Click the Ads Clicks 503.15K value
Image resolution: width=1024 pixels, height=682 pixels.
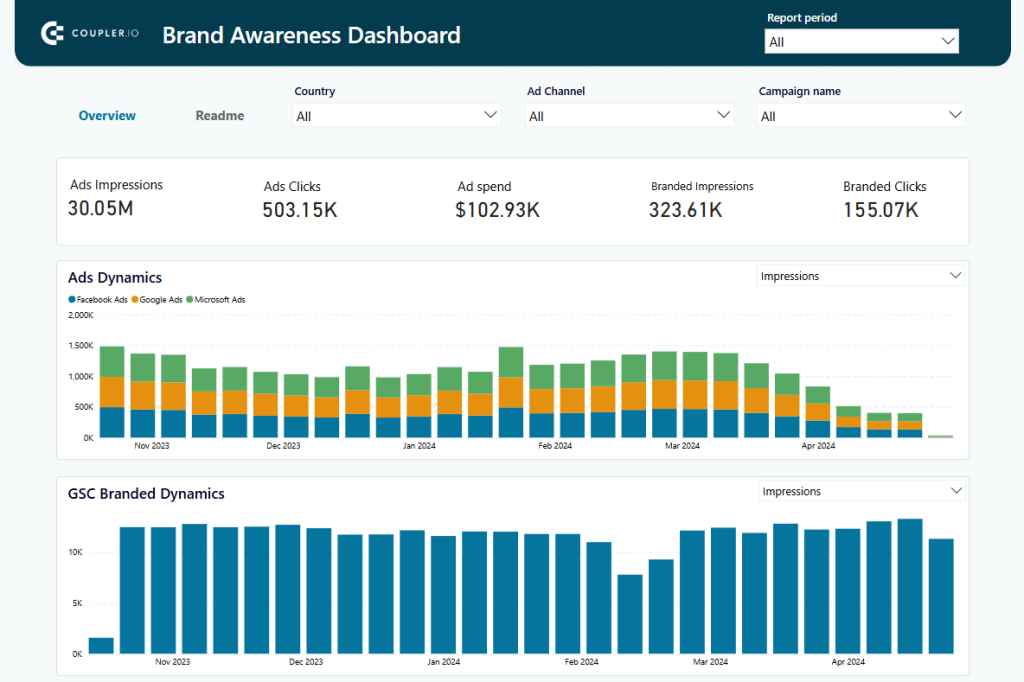(300, 210)
